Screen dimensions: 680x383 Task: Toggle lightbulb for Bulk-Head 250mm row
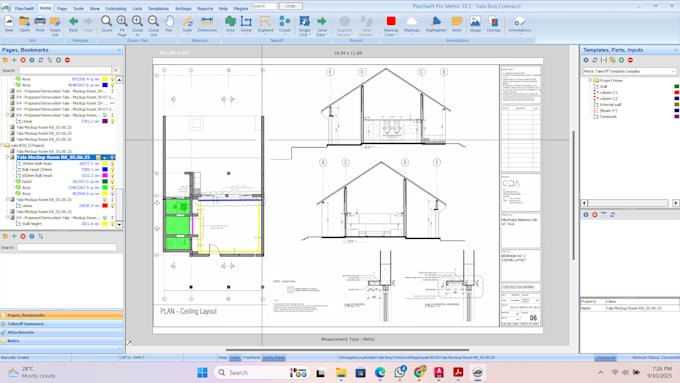[x=112, y=170]
